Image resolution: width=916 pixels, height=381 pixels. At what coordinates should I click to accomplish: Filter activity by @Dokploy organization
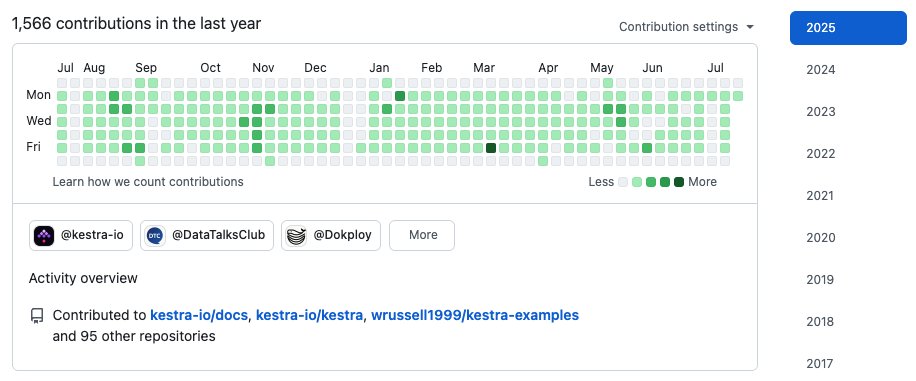tap(331, 235)
